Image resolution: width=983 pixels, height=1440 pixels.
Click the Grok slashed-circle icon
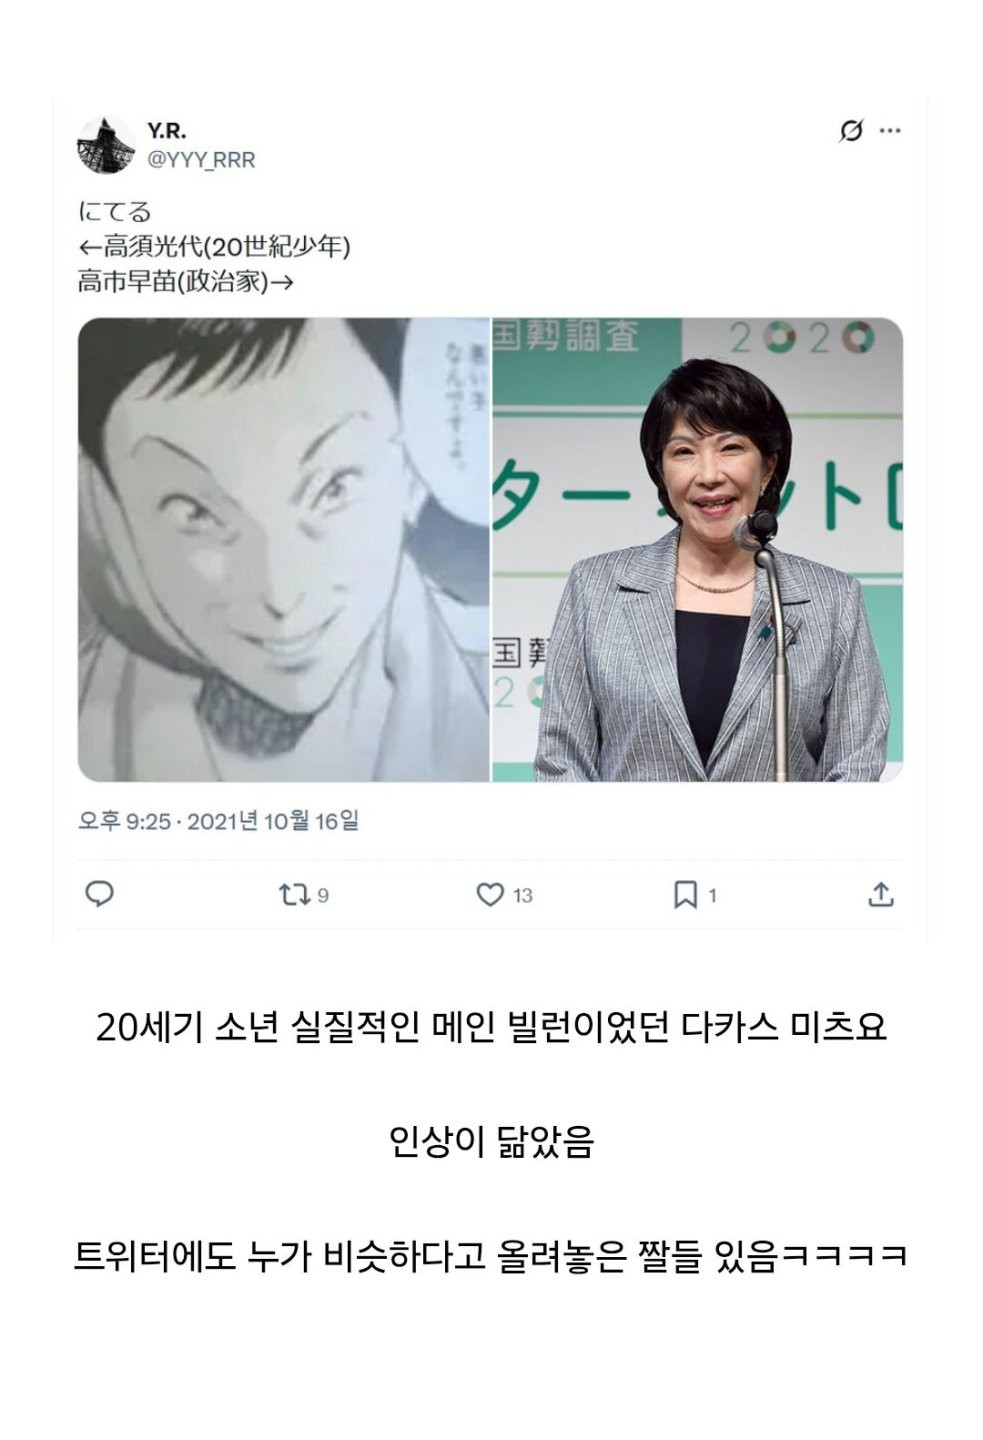pos(851,131)
